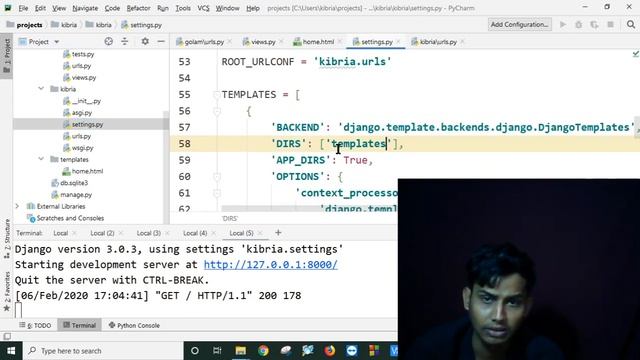Expand External Libraries node

point(17,206)
